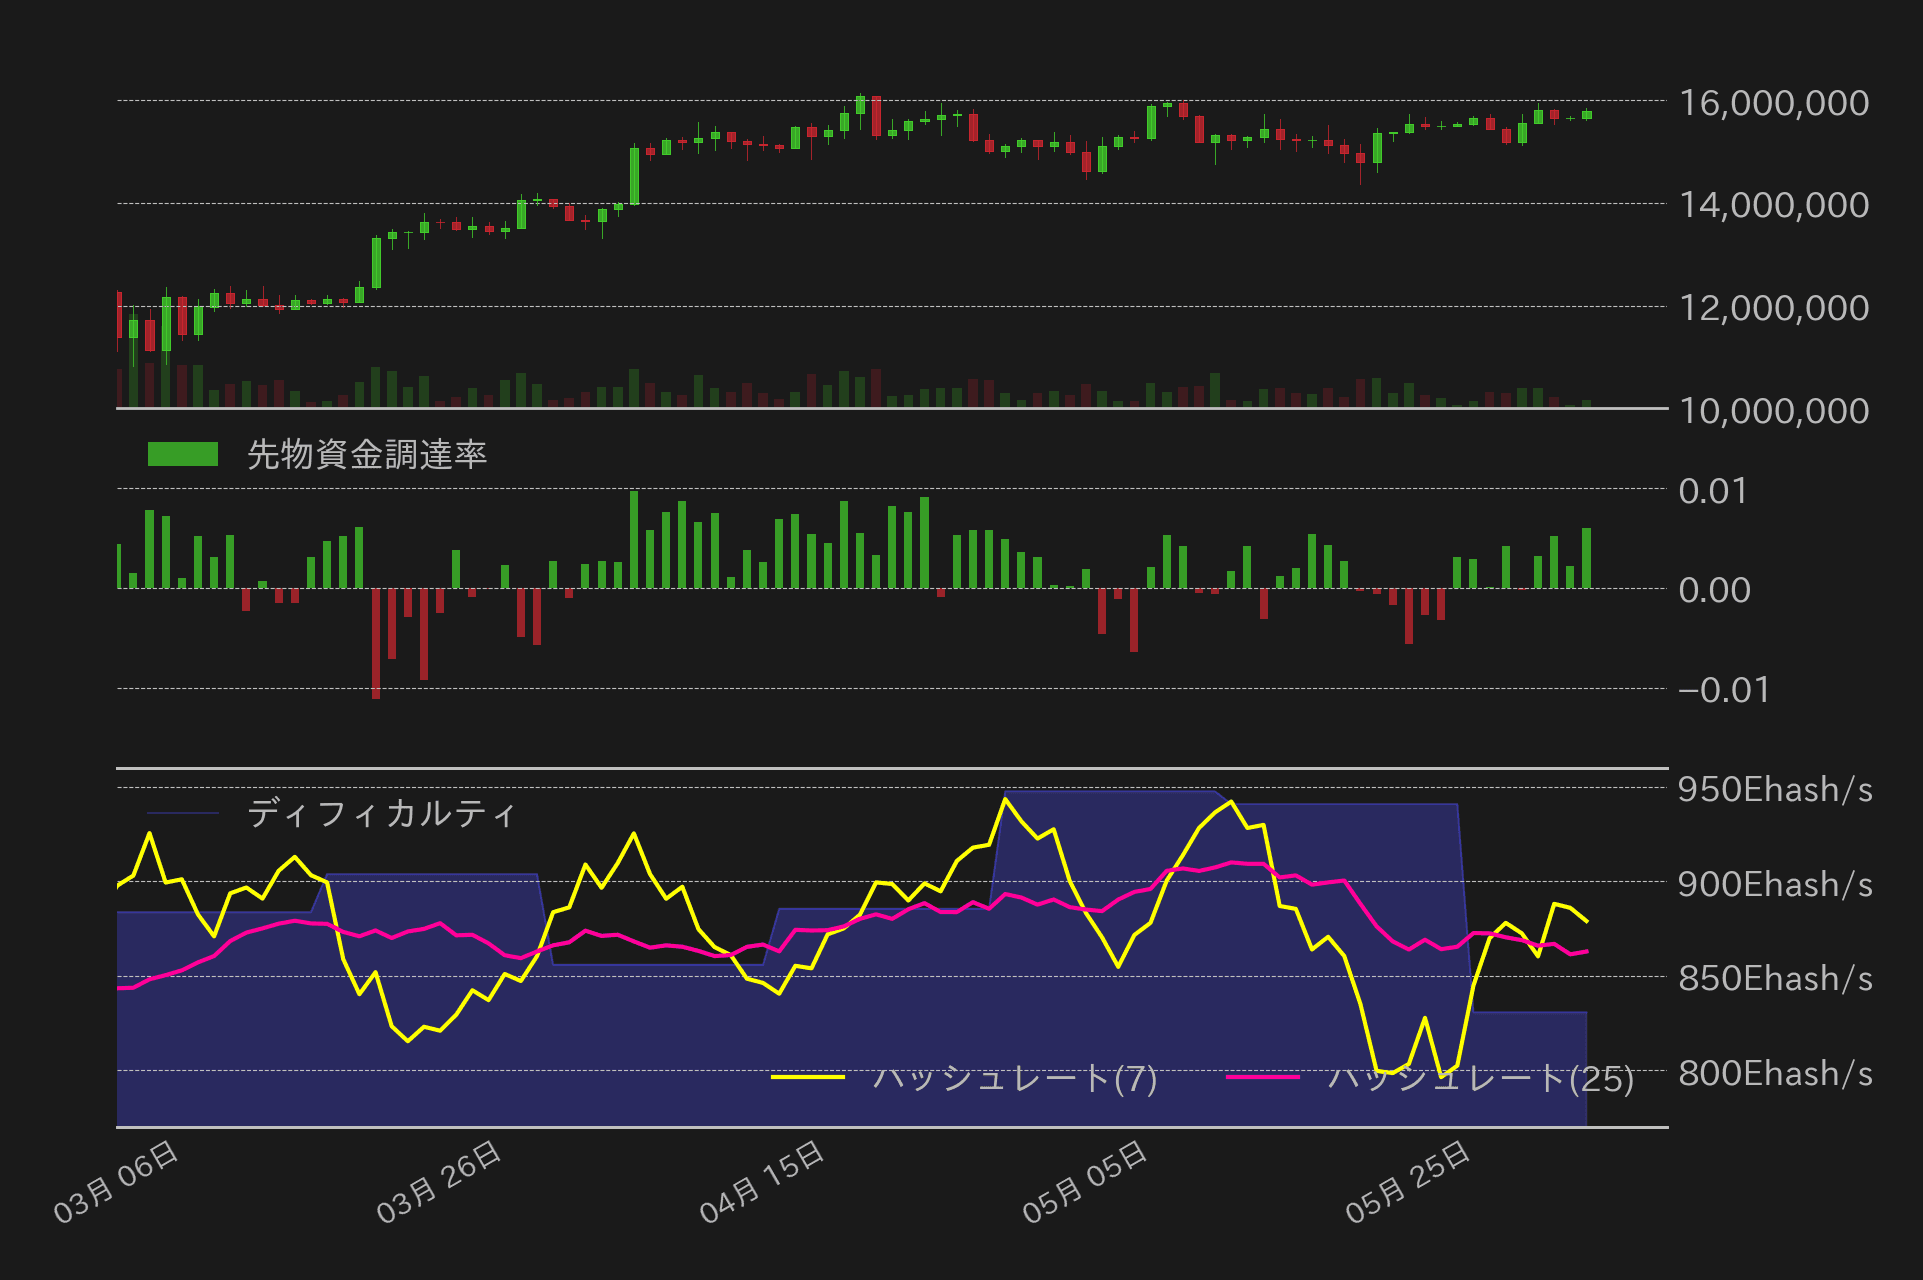Toggle the ディフィカルティ legend label
1923x1280 pixels.
[x=381, y=813]
